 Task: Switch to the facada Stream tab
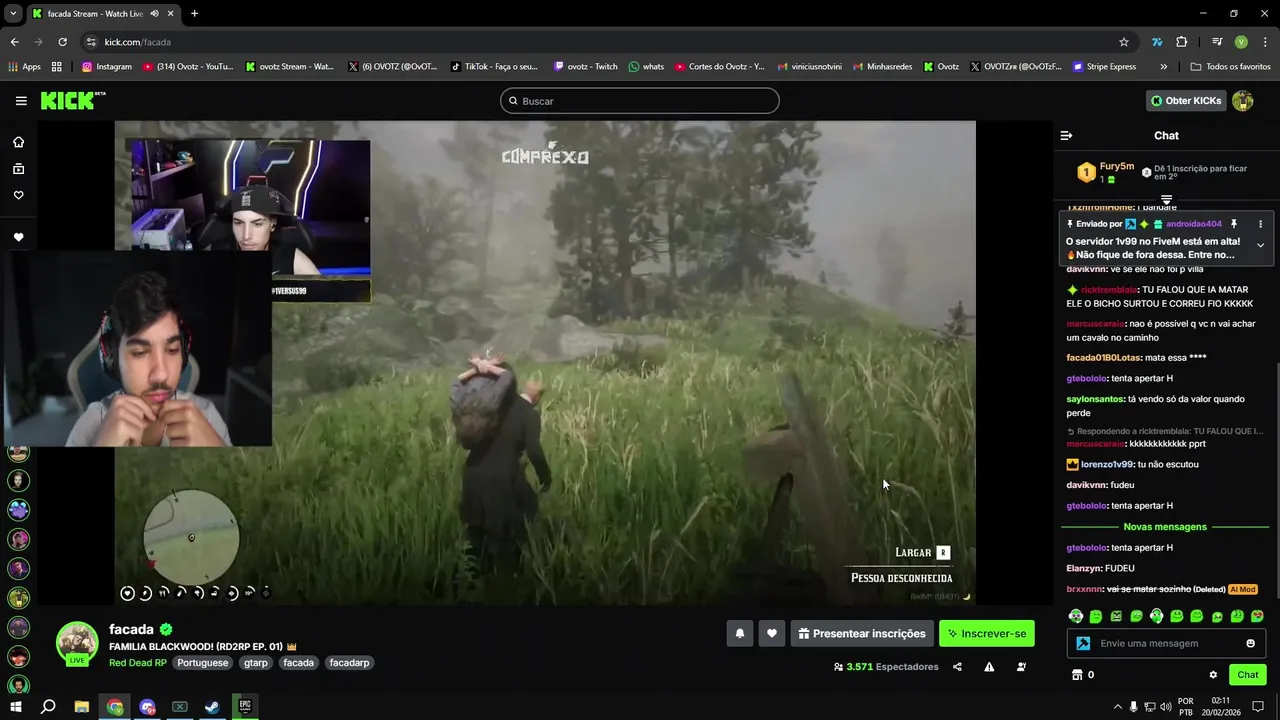pyautogui.click(x=103, y=13)
